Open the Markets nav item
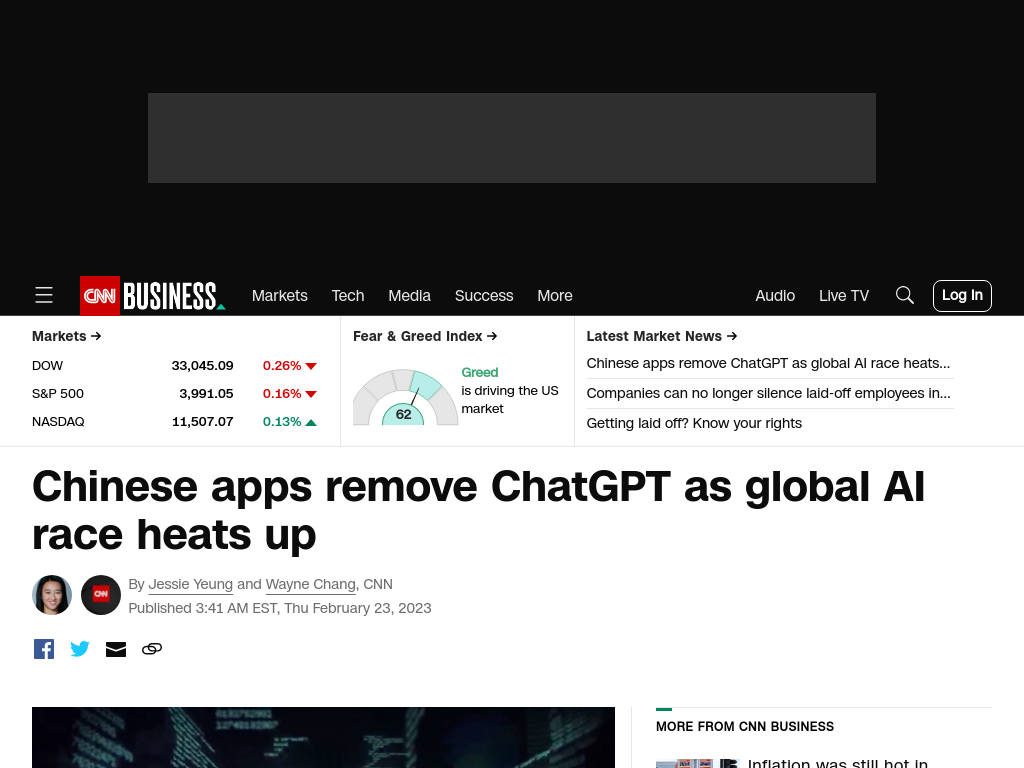Viewport: 1024px width, 768px height. pos(280,296)
